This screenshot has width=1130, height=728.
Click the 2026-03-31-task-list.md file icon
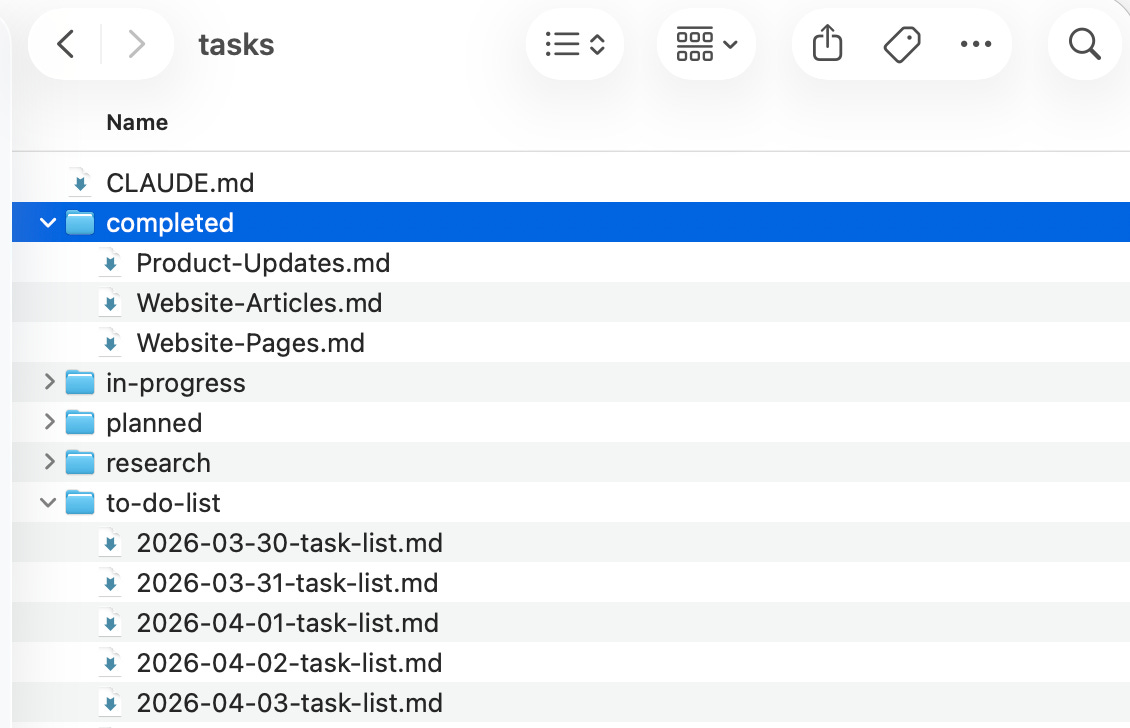110,583
